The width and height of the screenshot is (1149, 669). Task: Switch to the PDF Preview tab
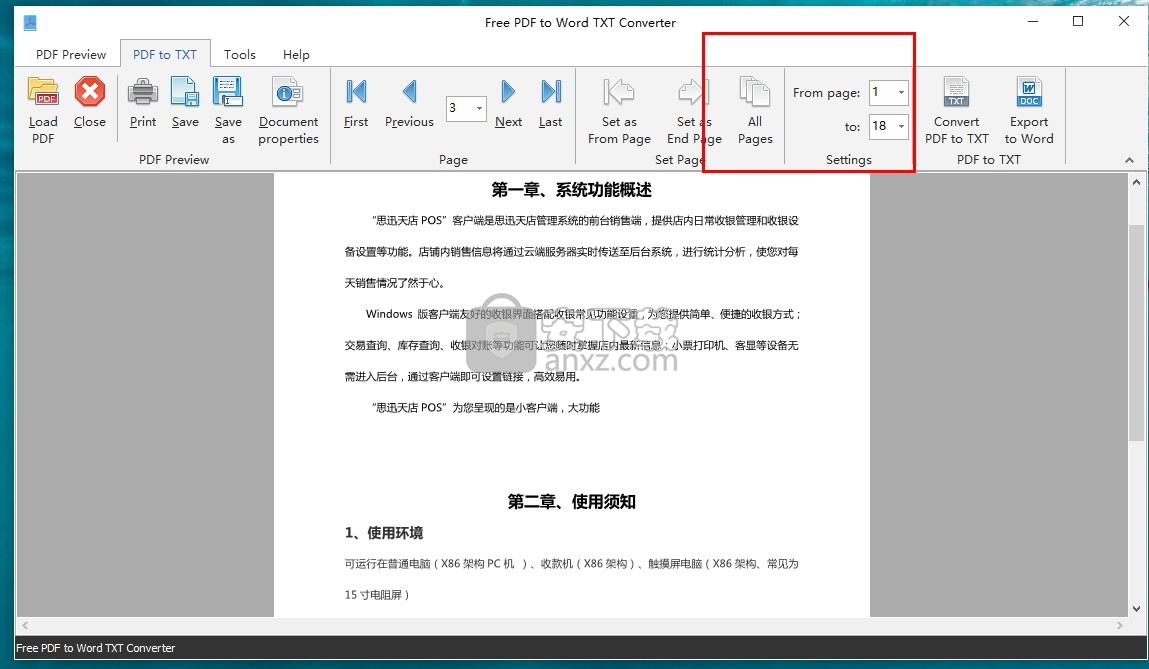coord(71,54)
